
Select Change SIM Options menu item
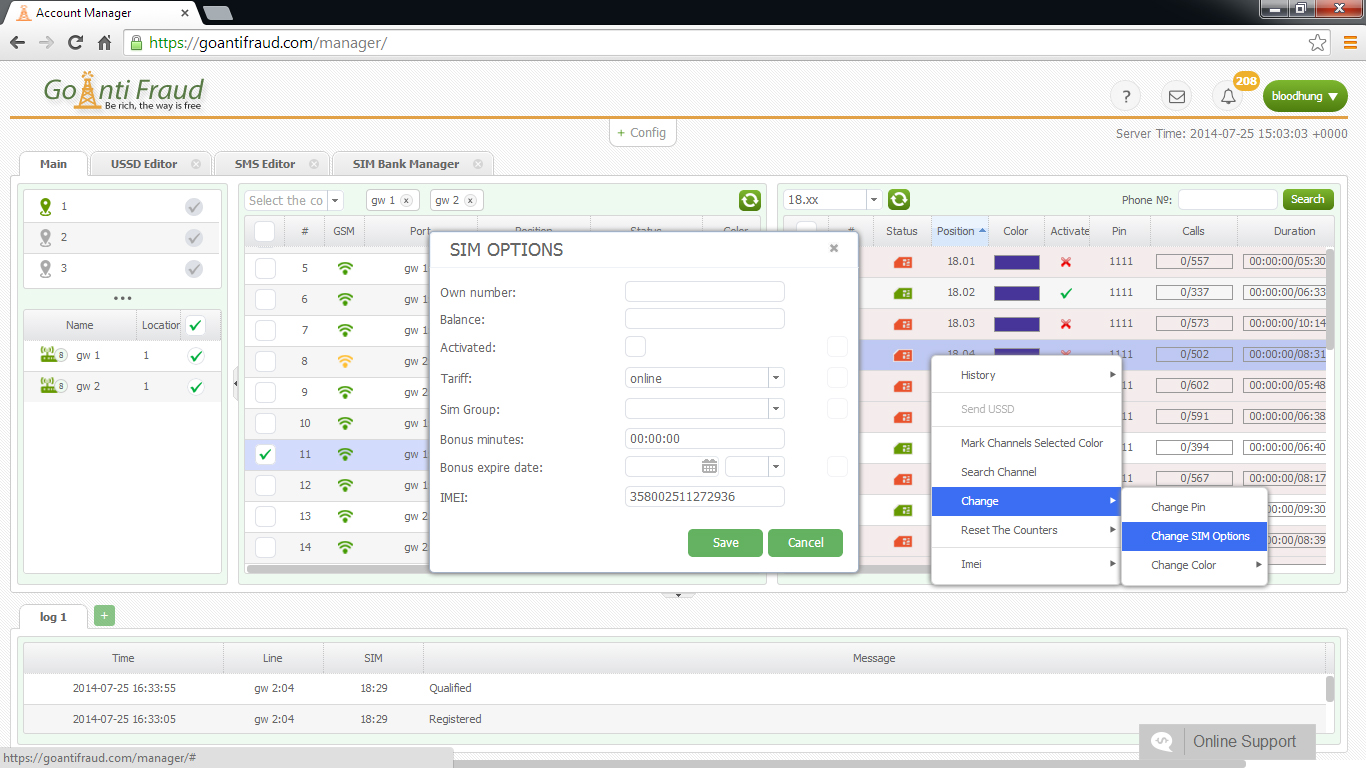[x=1199, y=536]
